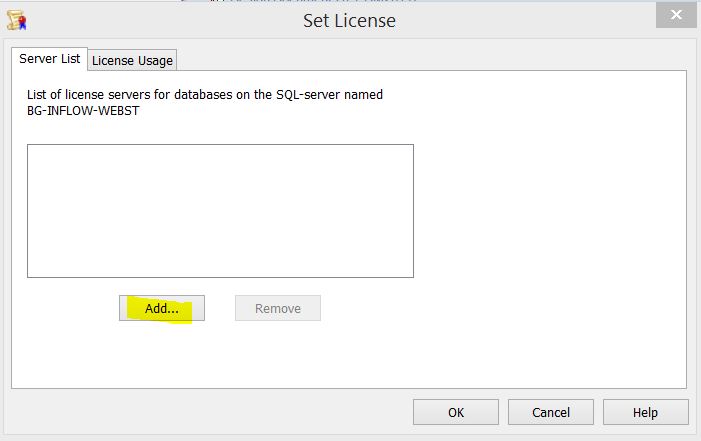Click the Set License dialog title bar icon
Image resolution: width=701 pixels, height=441 pixels.
click(15, 19)
